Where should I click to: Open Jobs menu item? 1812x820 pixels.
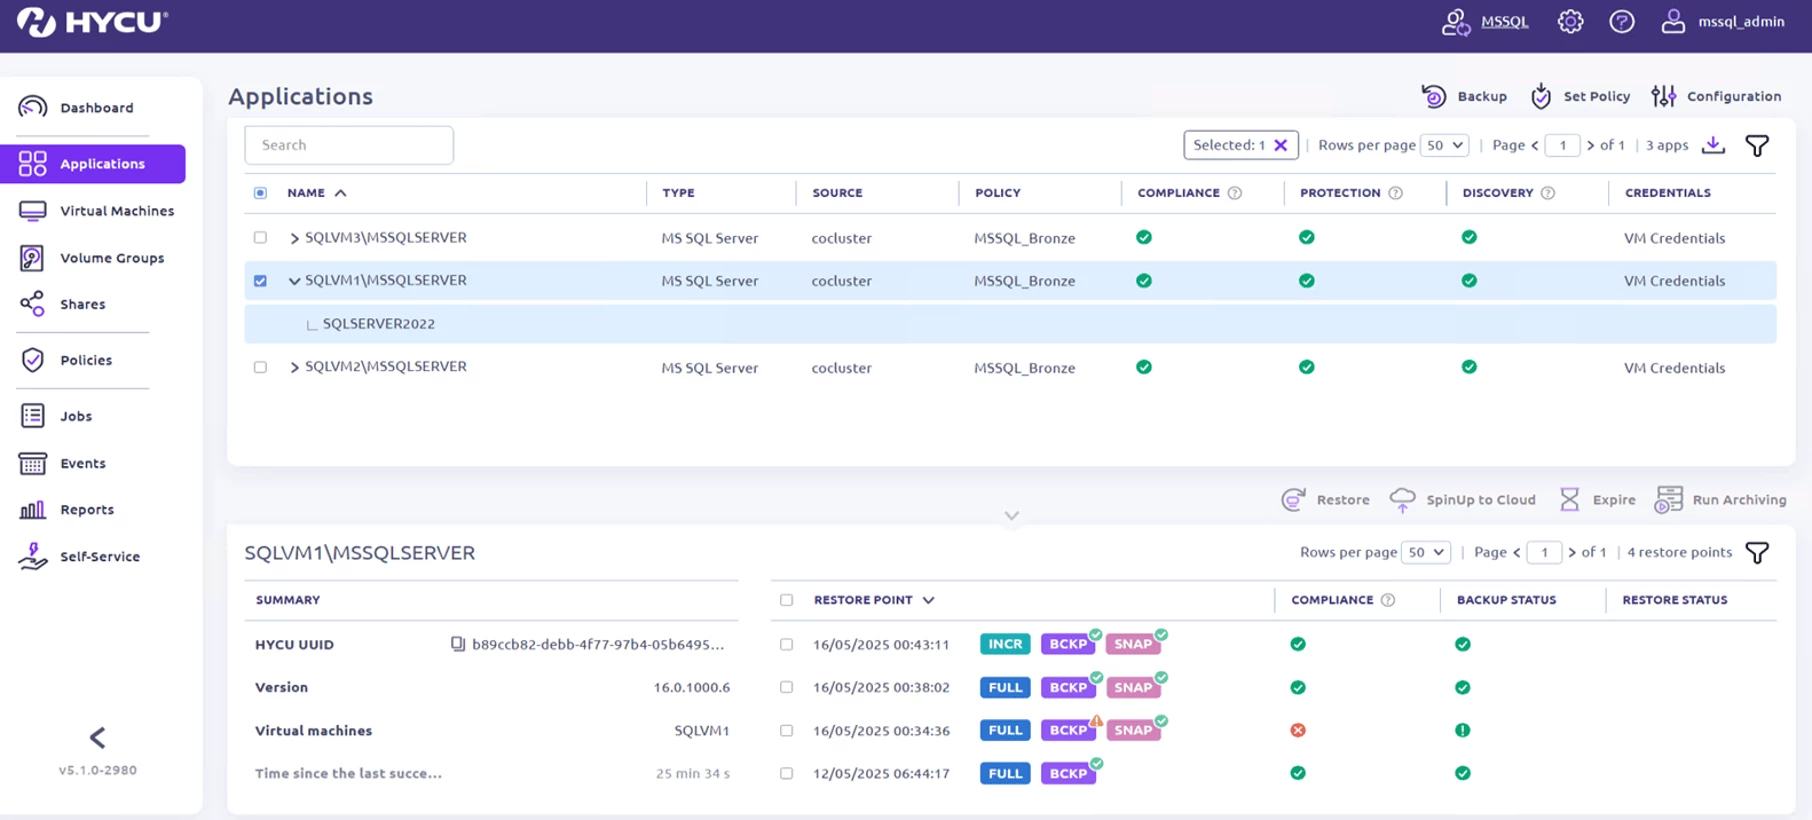76,416
